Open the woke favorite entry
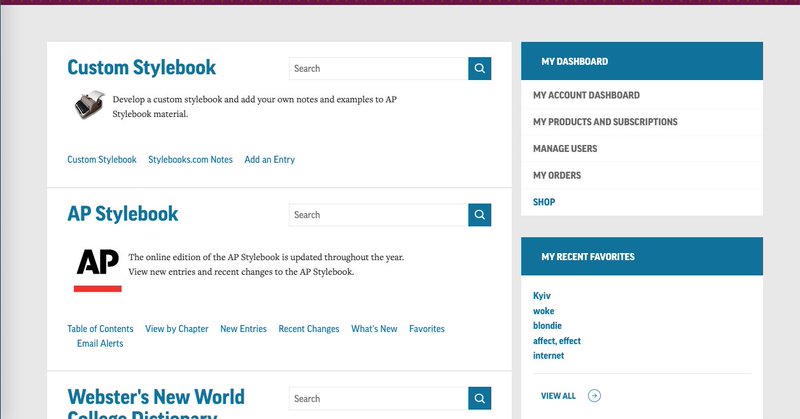The image size is (800, 419). pos(543,311)
